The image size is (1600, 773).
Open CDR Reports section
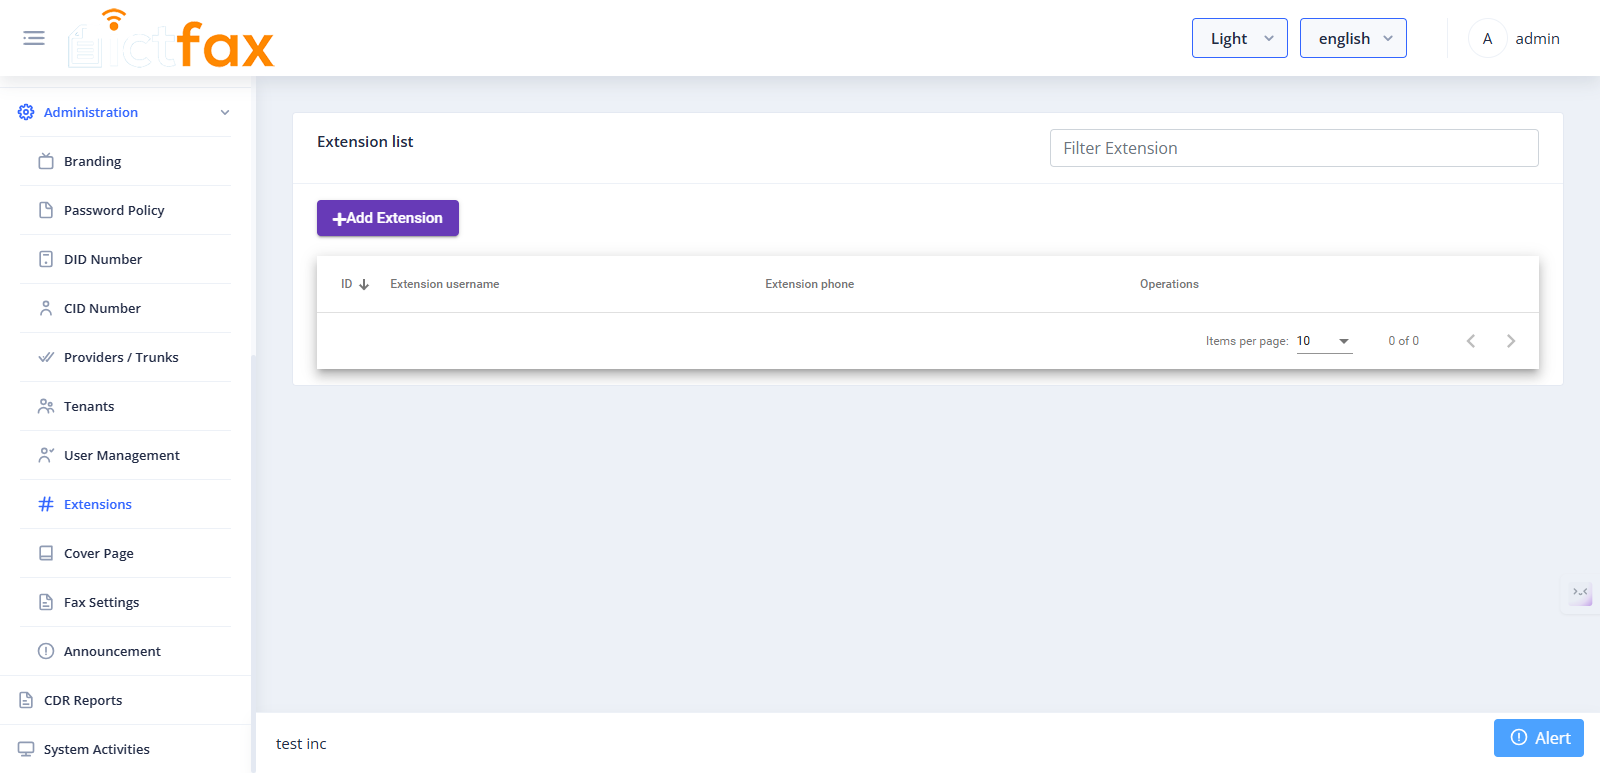coord(125,700)
